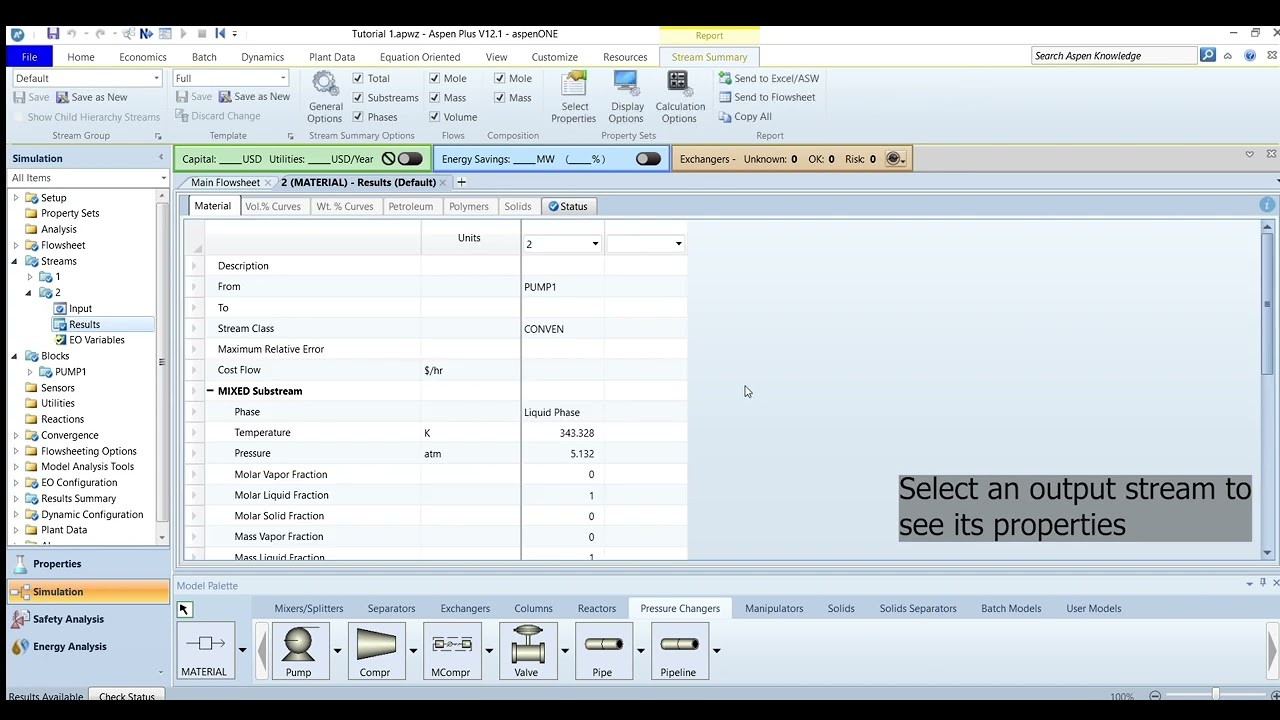Click Save as New in Template group

point(254,96)
